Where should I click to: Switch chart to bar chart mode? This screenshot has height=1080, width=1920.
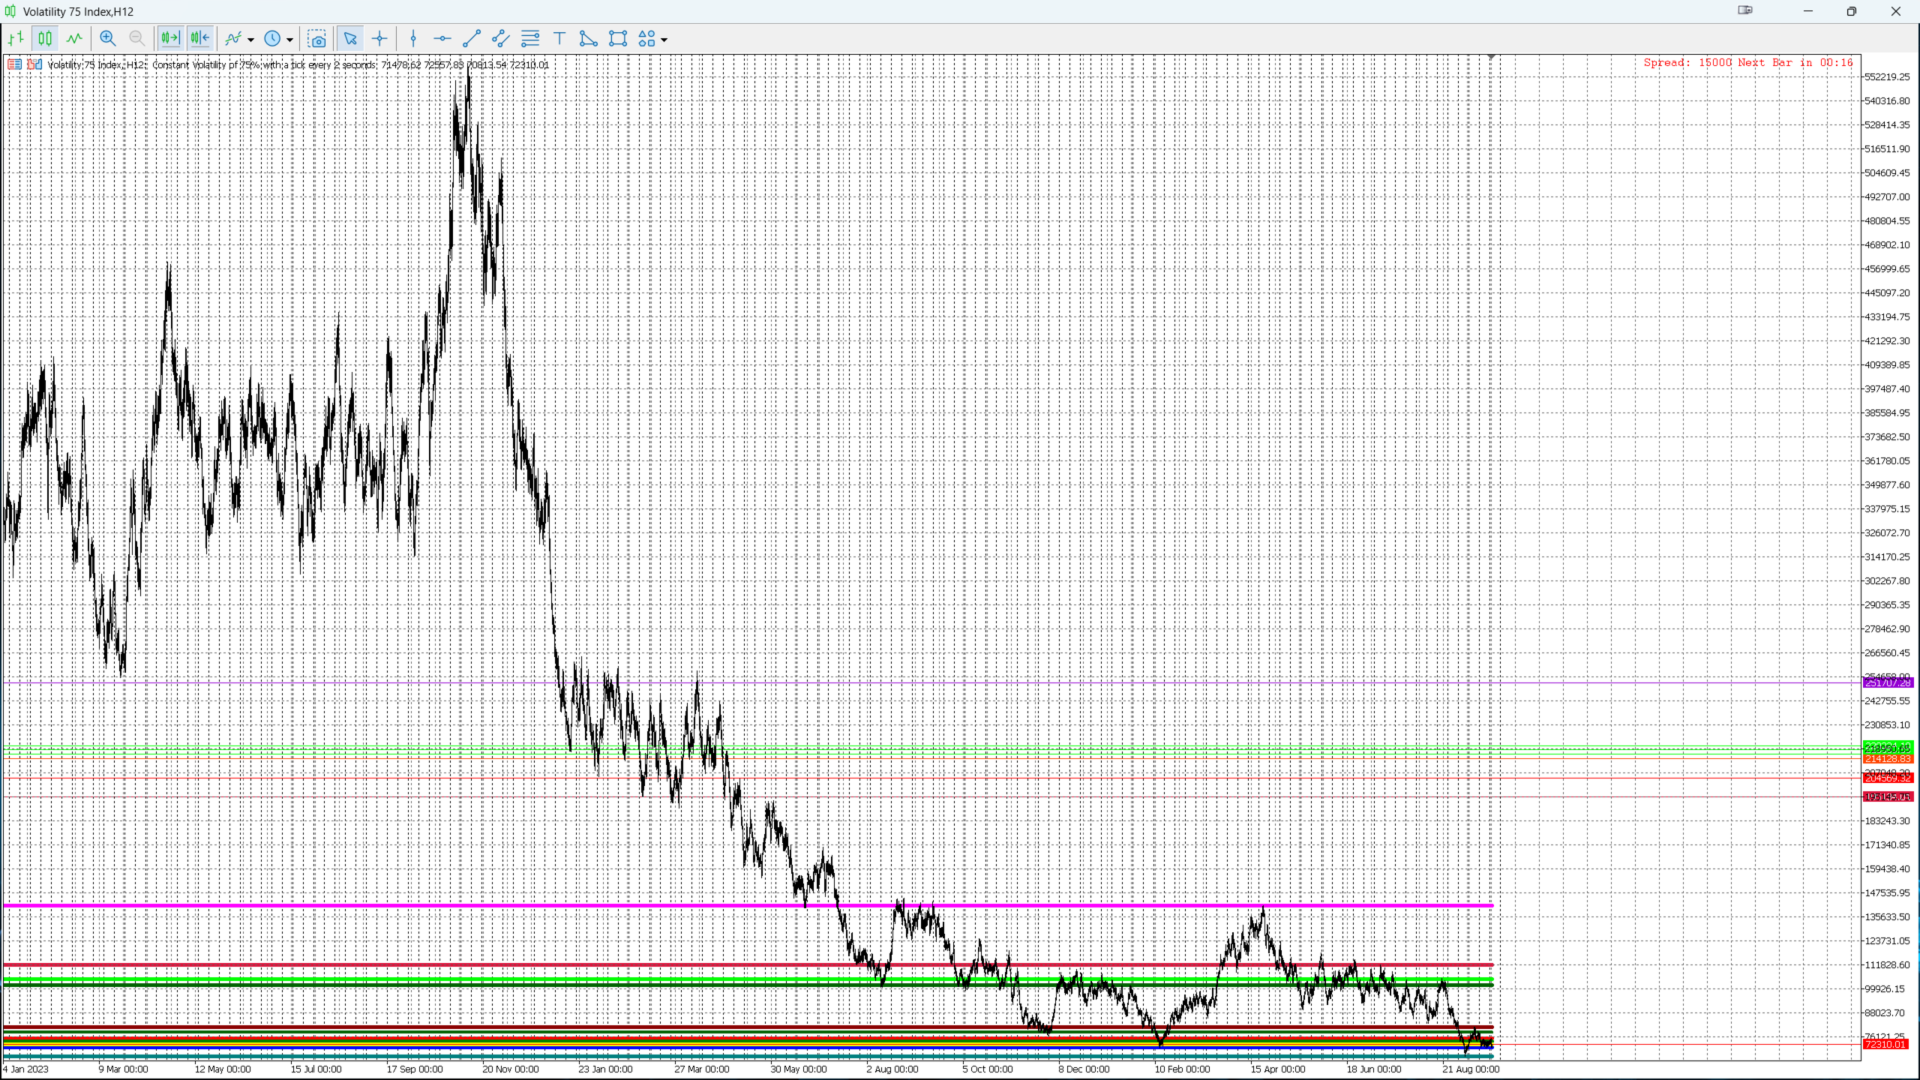click(x=16, y=39)
